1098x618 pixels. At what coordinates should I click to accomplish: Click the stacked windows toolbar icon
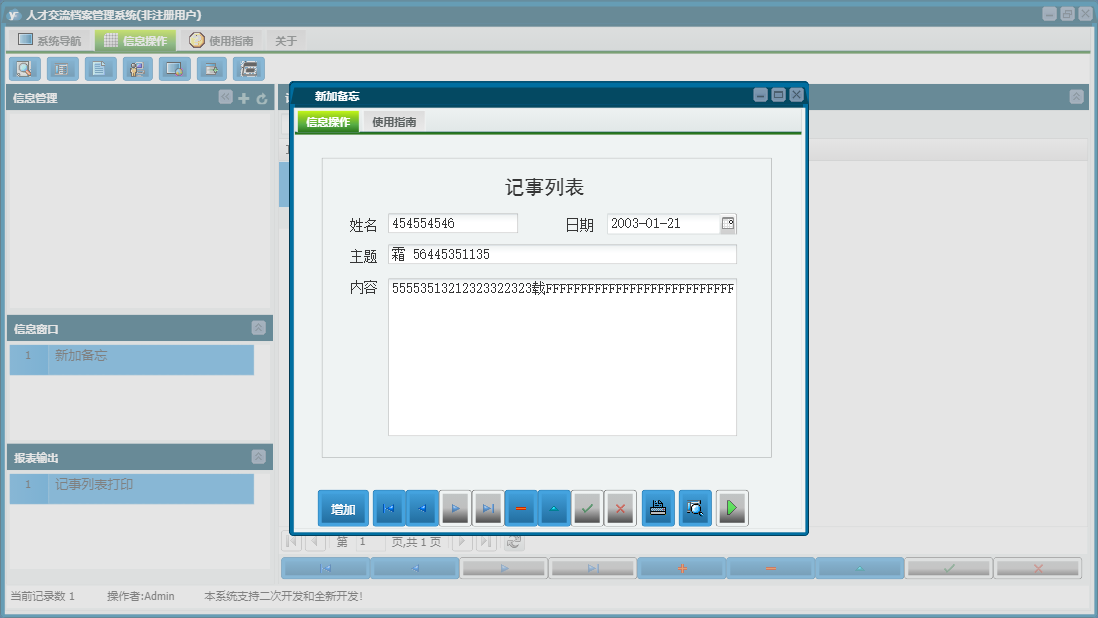pos(249,69)
